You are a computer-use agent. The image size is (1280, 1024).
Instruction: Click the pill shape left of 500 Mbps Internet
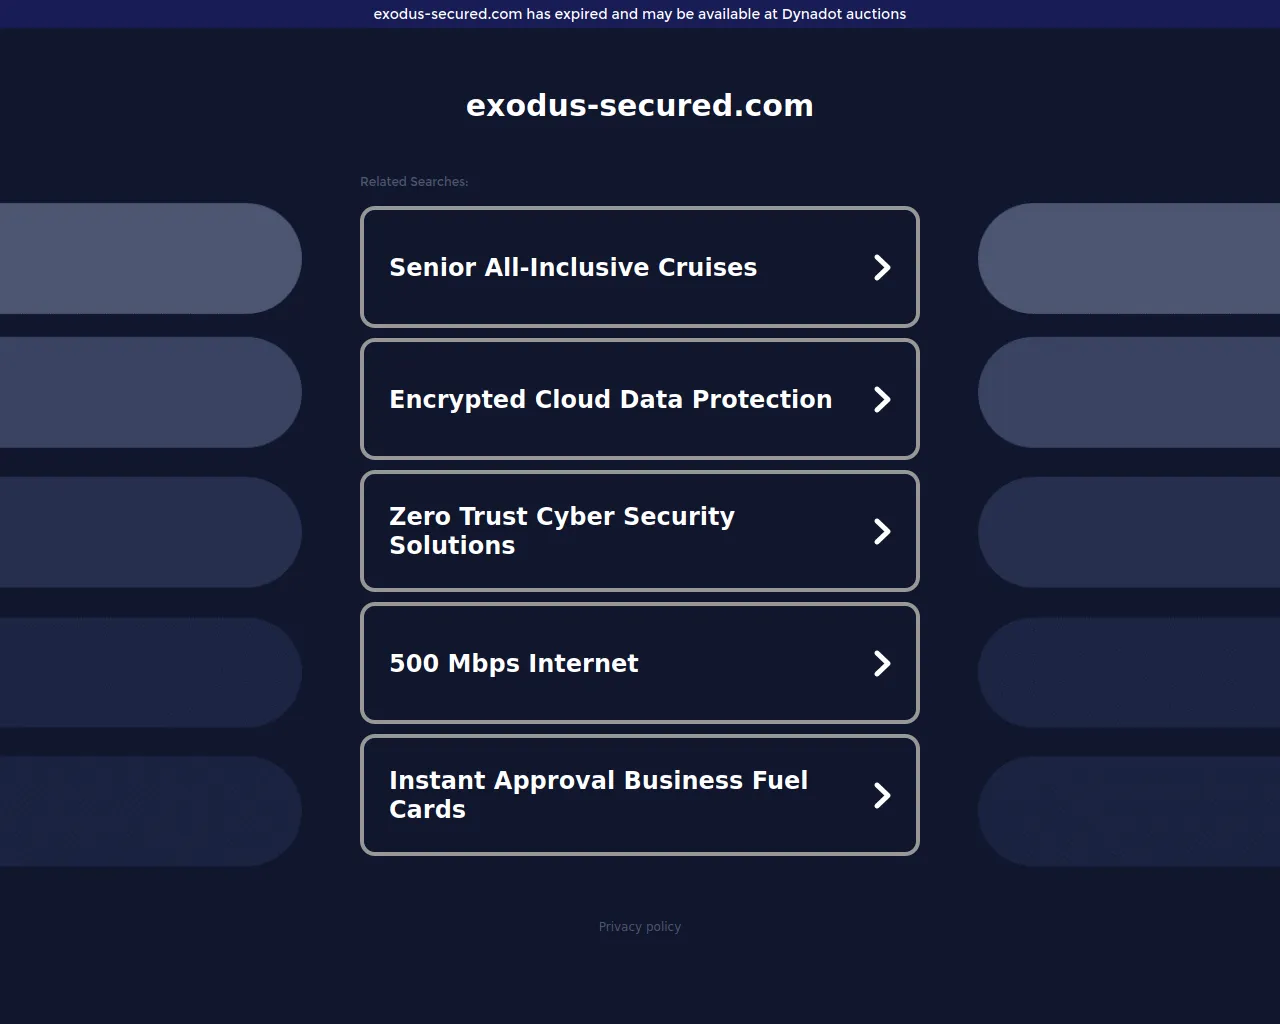point(150,672)
